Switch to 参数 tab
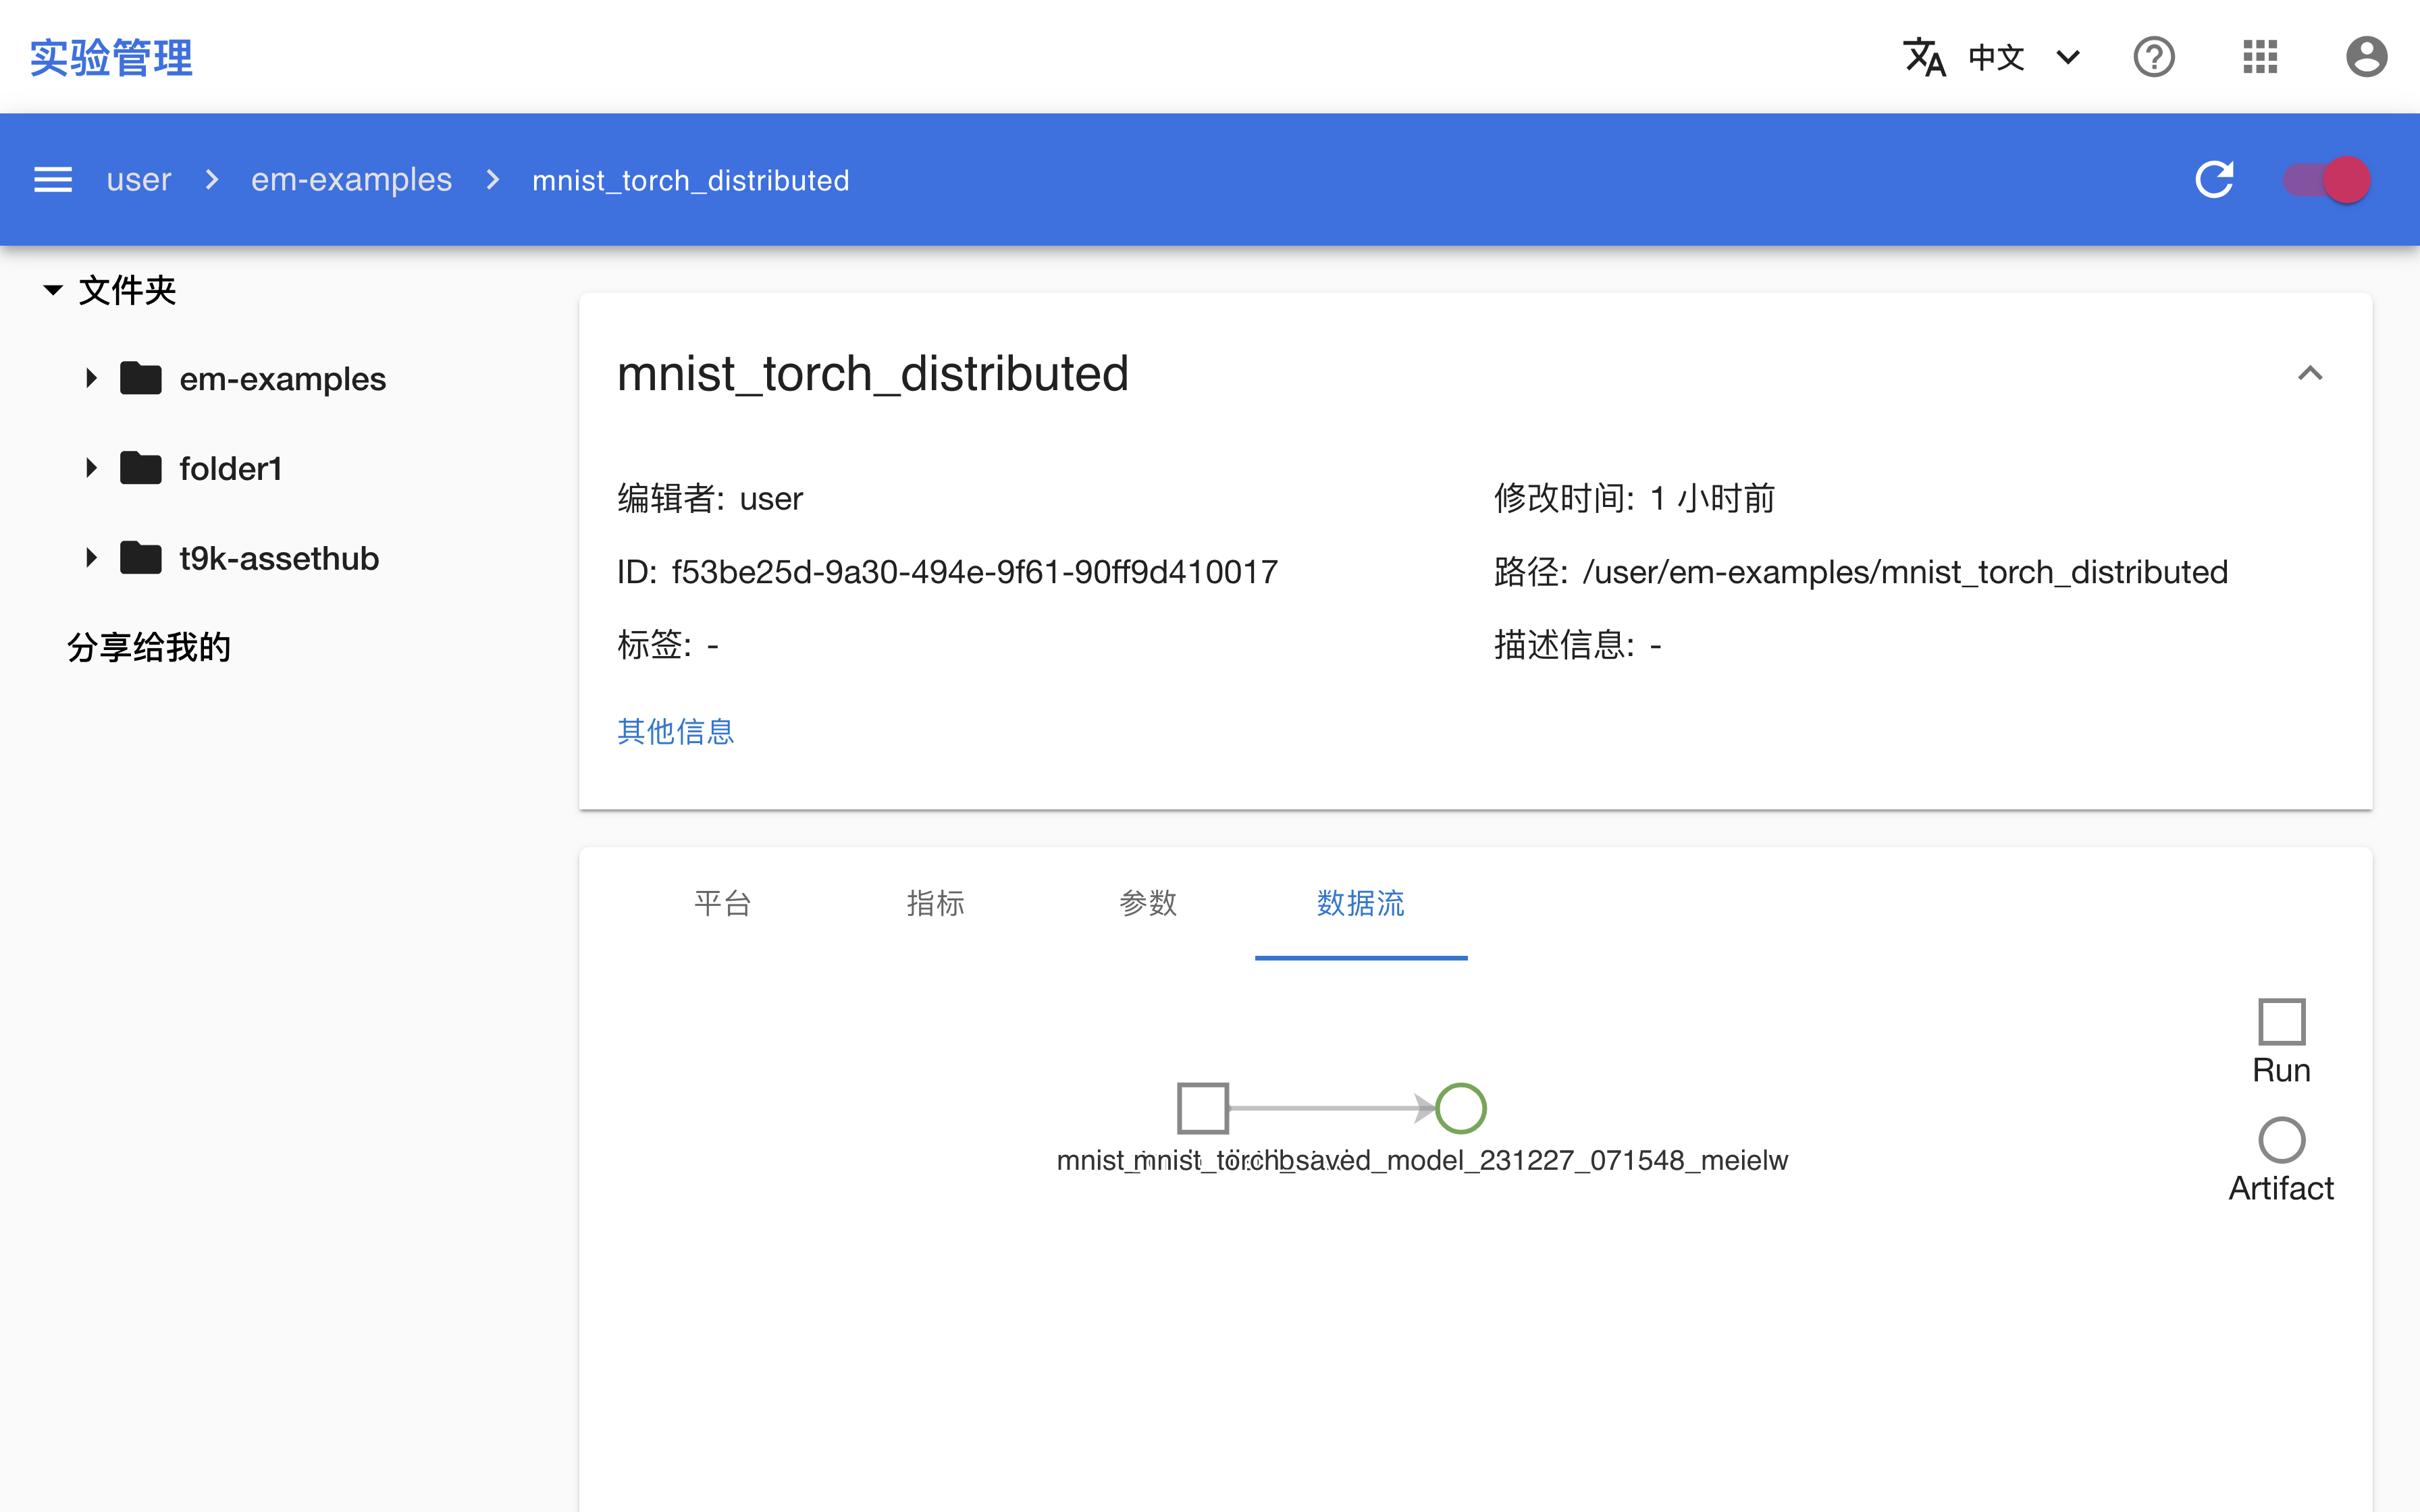This screenshot has width=2420, height=1512. pyautogui.click(x=1148, y=903)
